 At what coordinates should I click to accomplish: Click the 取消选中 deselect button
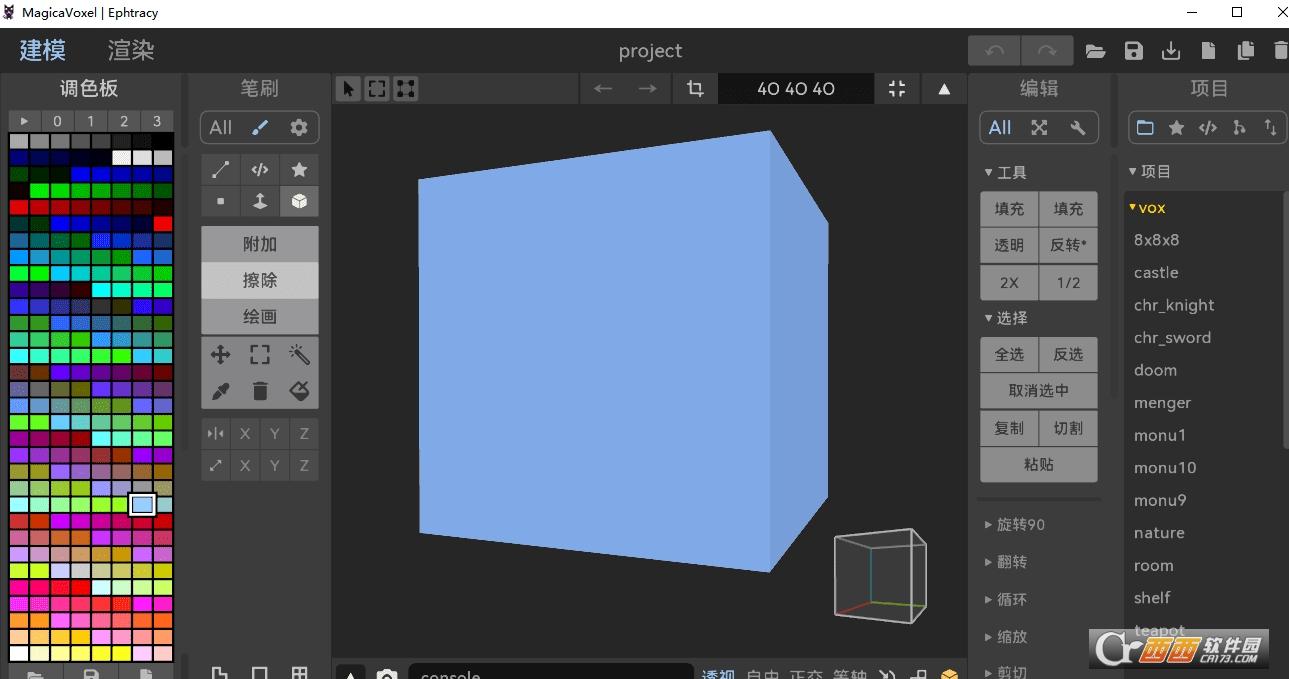(x=1039, y=391)
